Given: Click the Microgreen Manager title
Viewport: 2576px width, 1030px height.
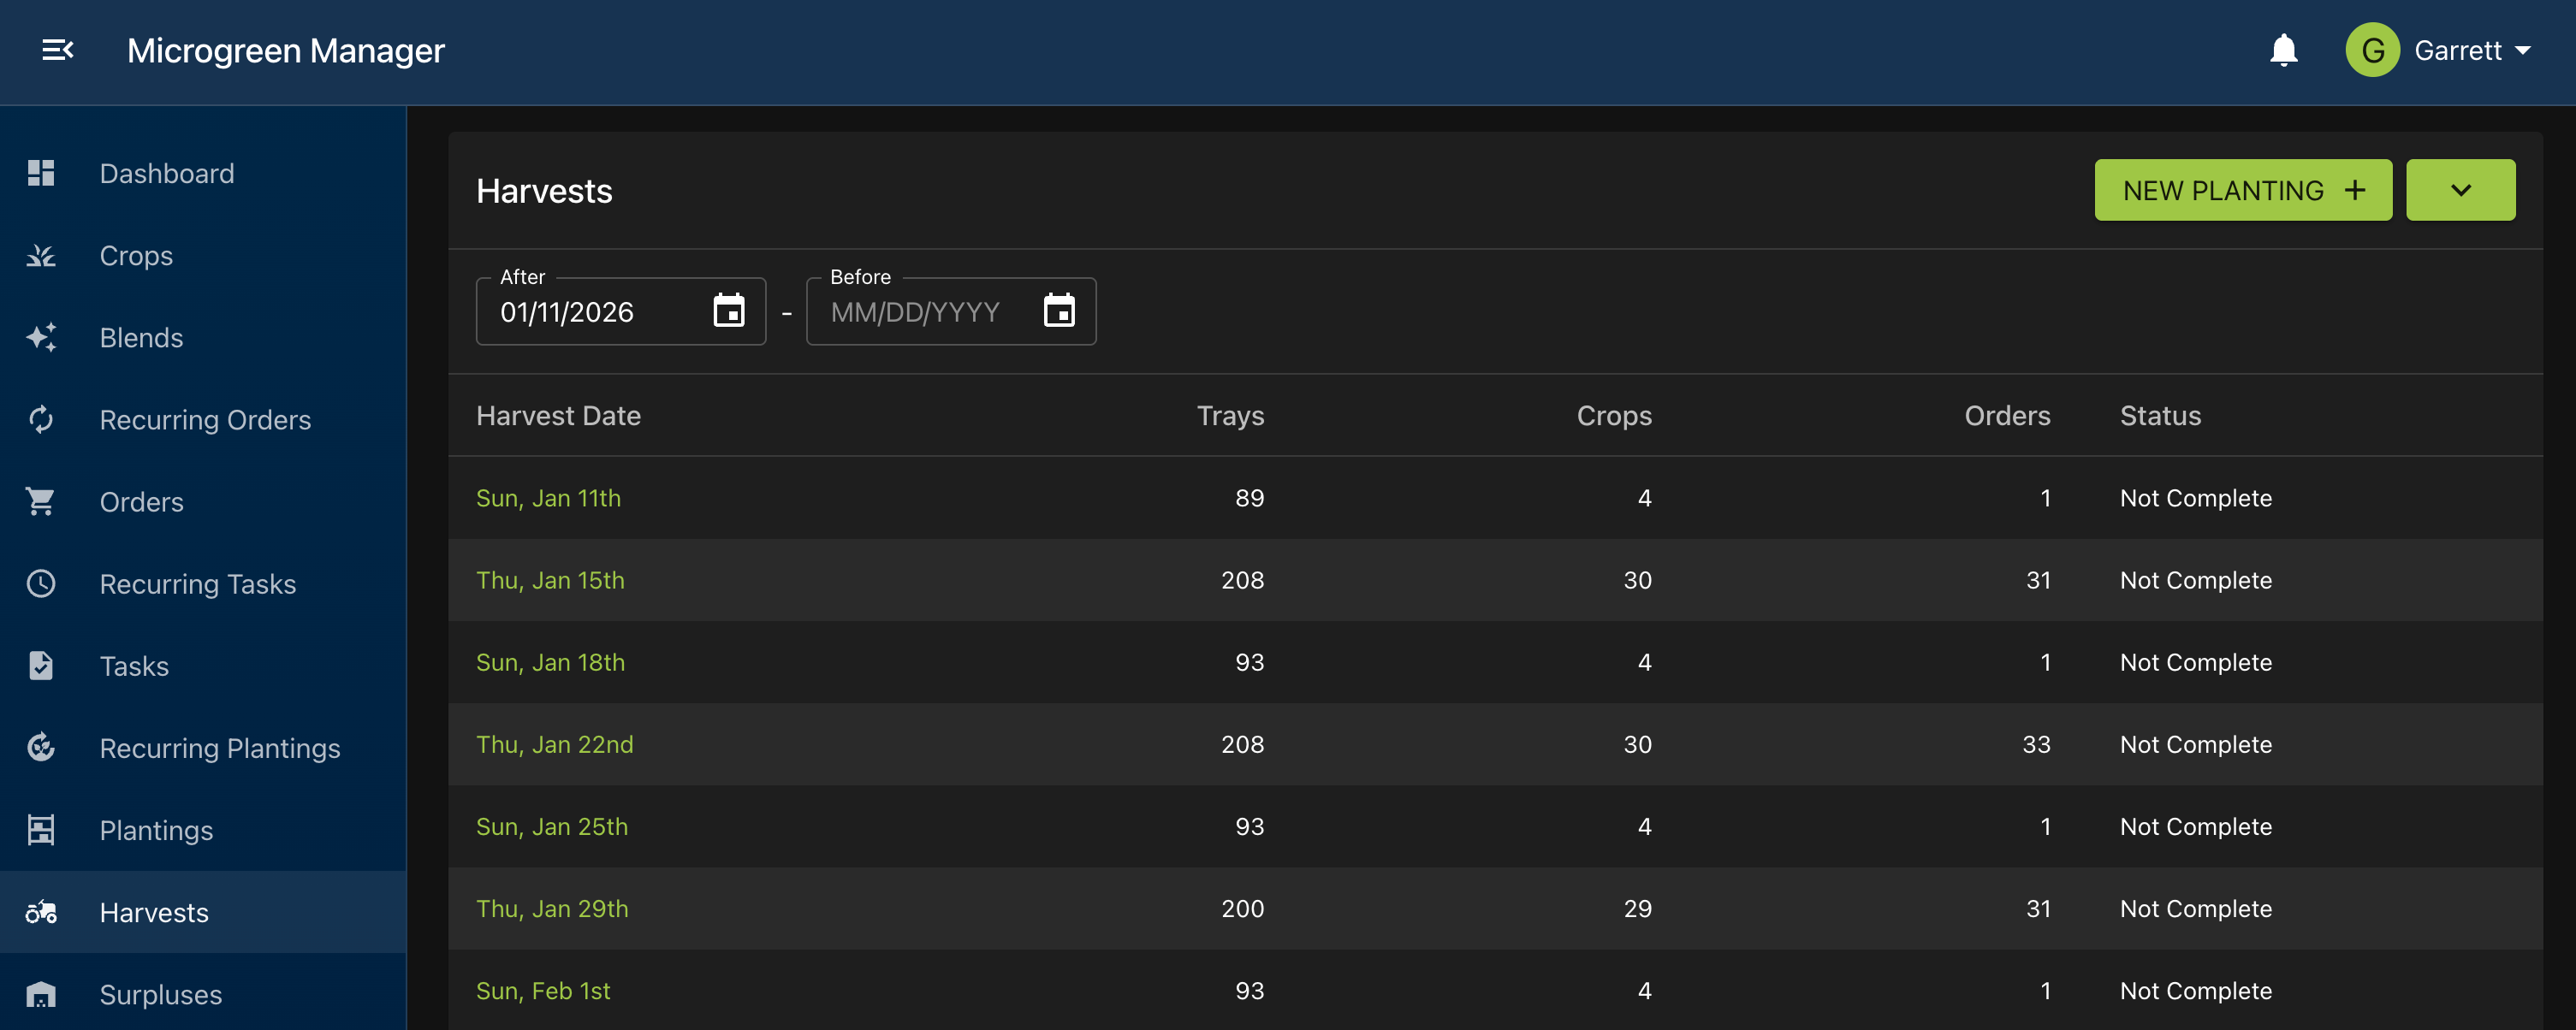Looking at the screenshot, I should 286,50.
